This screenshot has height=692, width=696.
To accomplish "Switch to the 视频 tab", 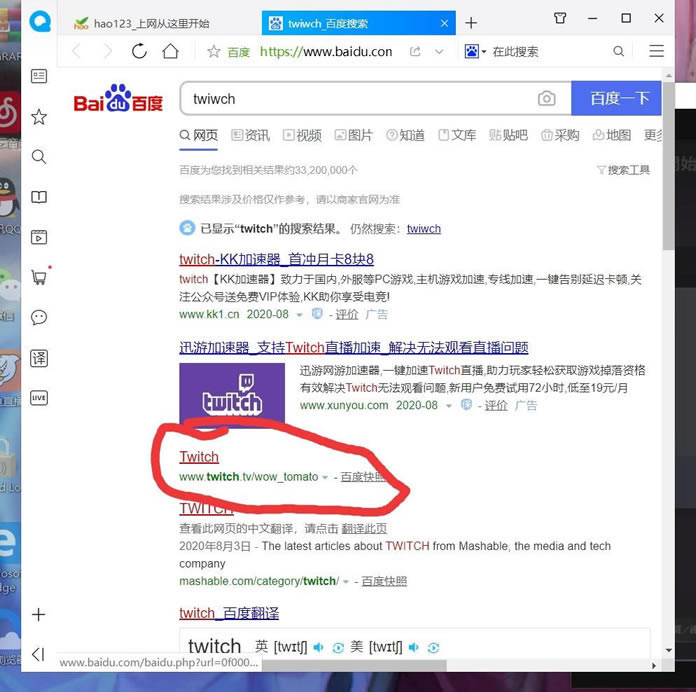I will coord(302,135).
